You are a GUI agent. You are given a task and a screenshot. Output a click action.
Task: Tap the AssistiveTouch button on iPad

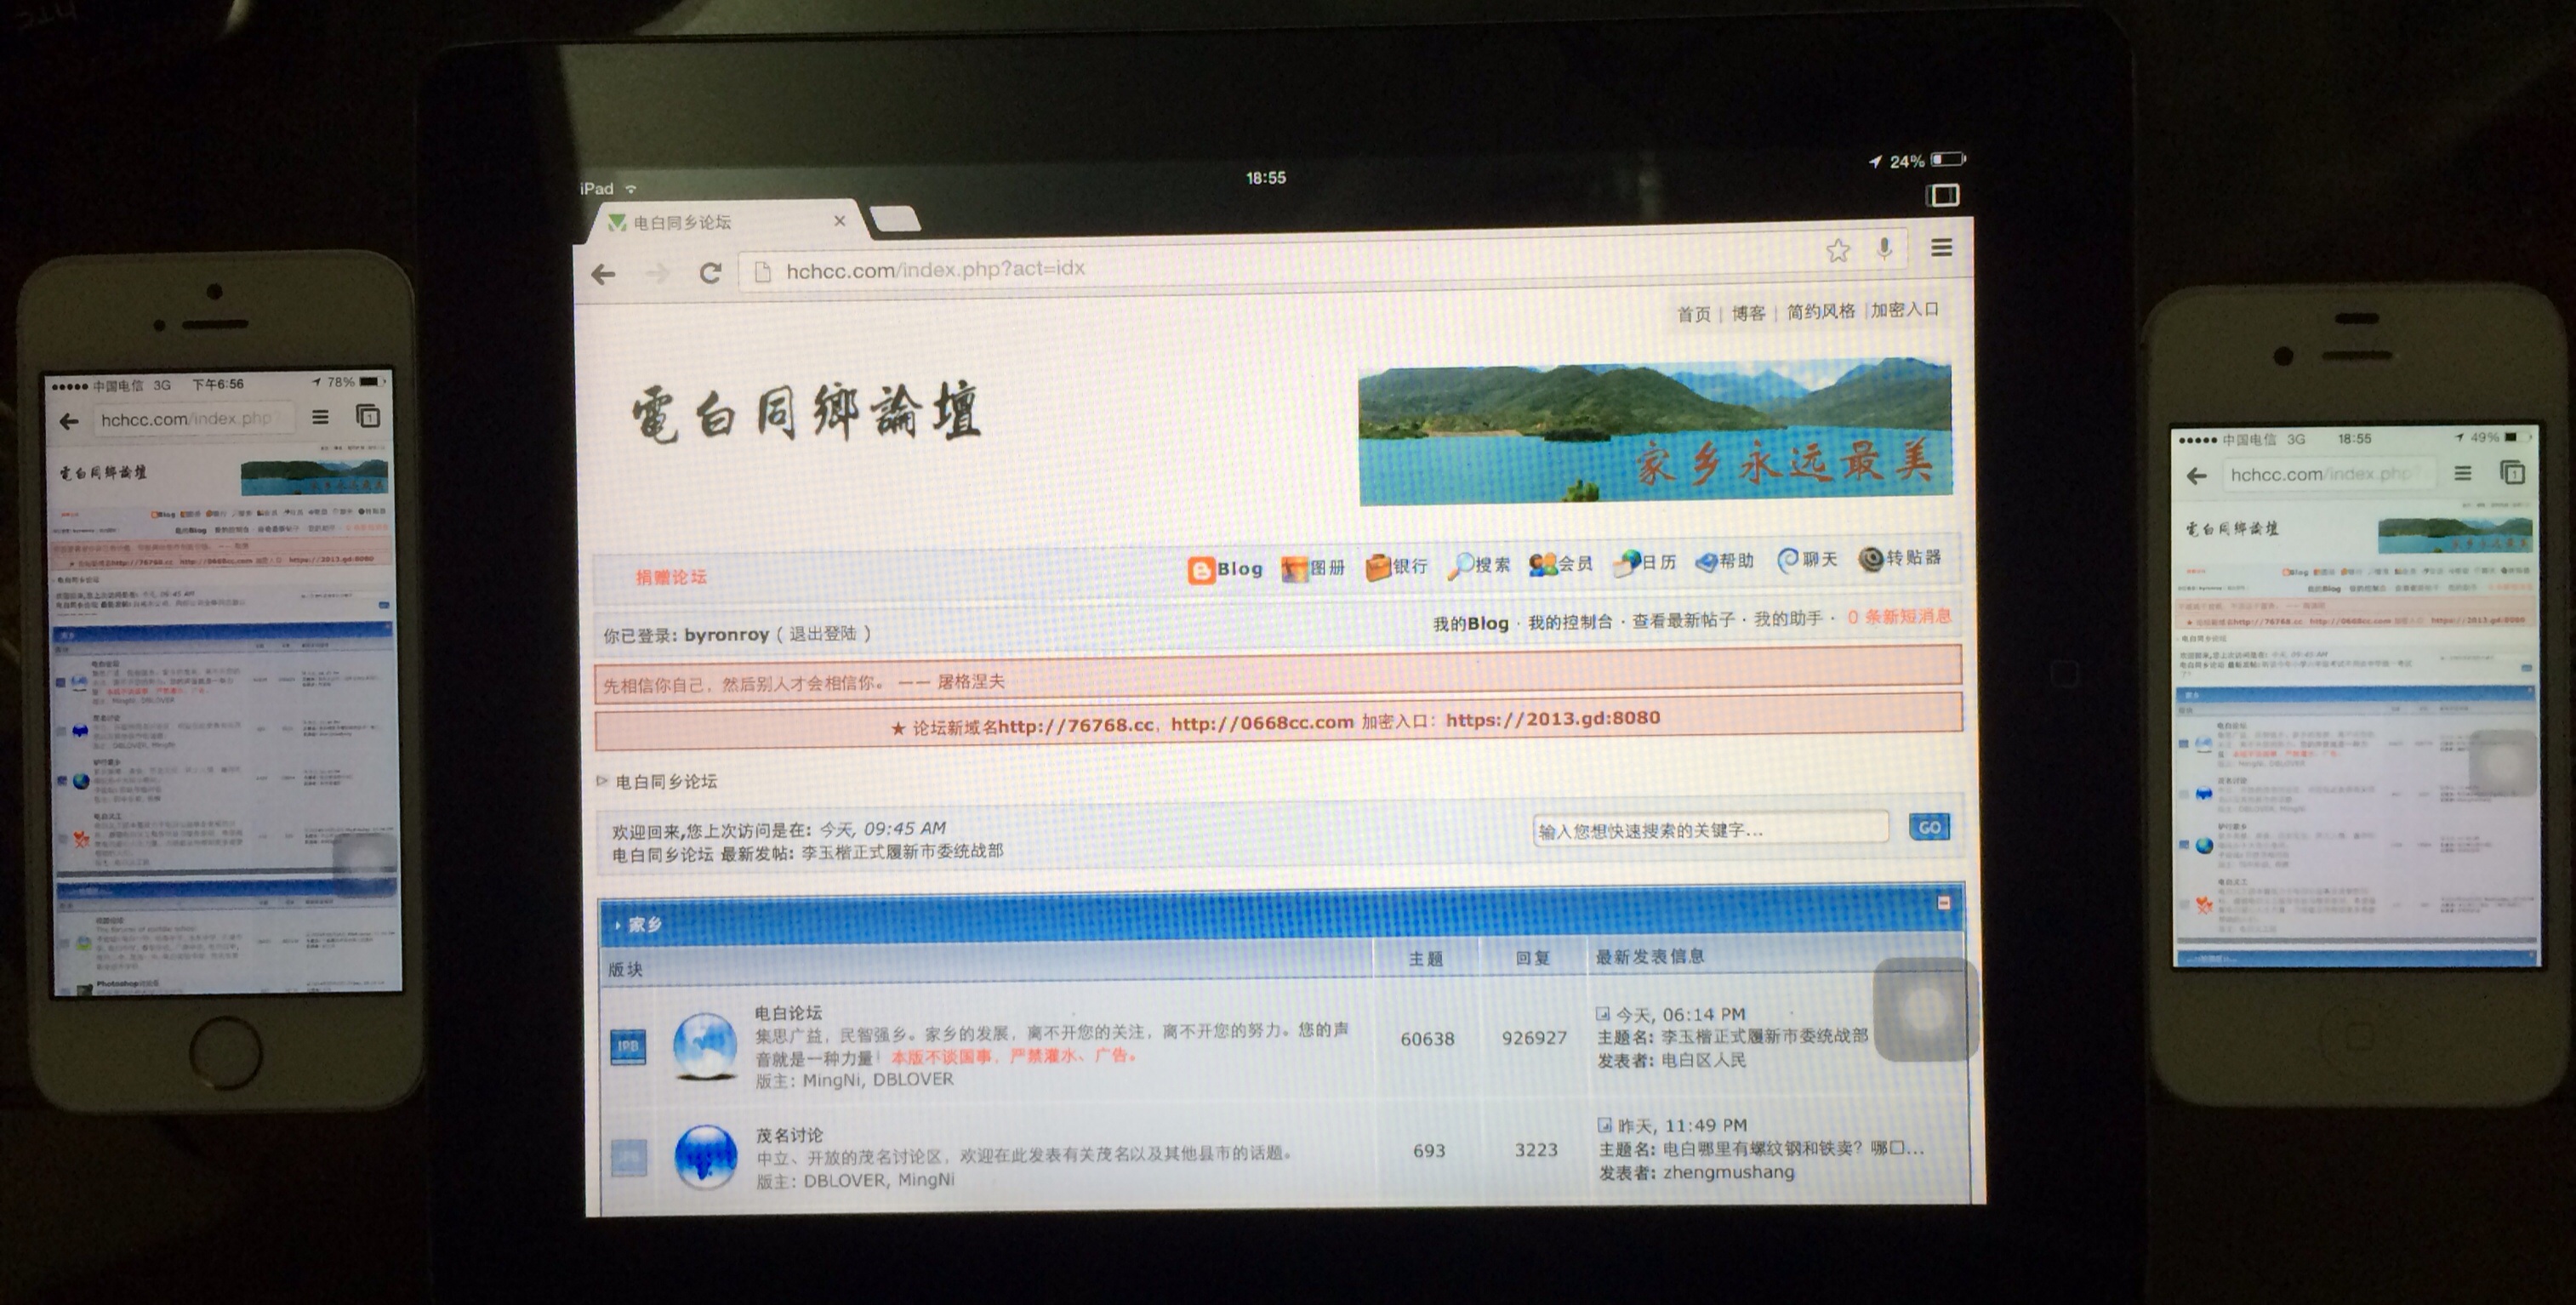[1924, 1009]
